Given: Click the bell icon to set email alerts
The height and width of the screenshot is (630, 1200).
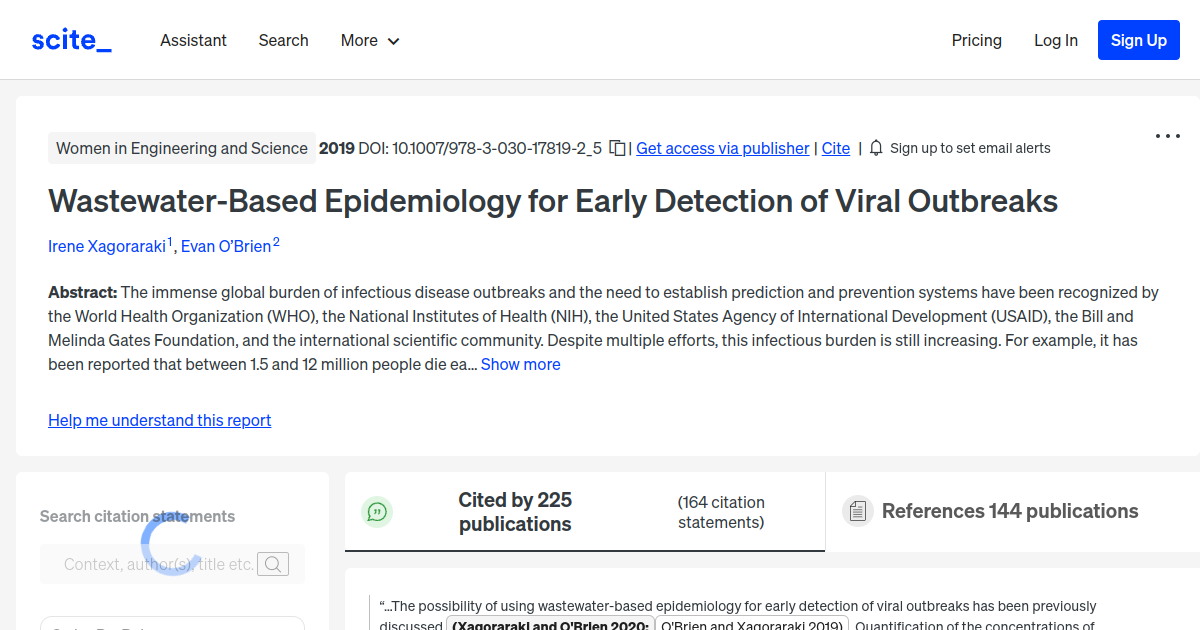Looking at the screenshot, I should coord(875,147).
